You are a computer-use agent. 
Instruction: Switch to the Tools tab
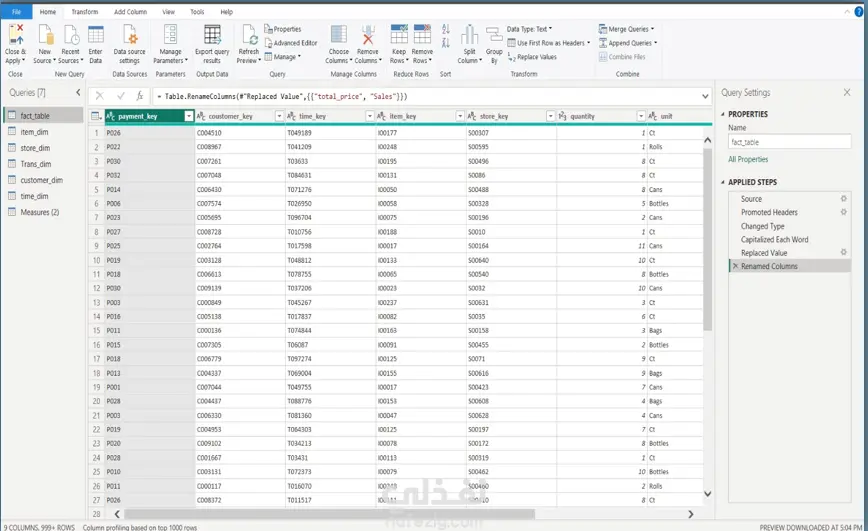click(197, 12)
